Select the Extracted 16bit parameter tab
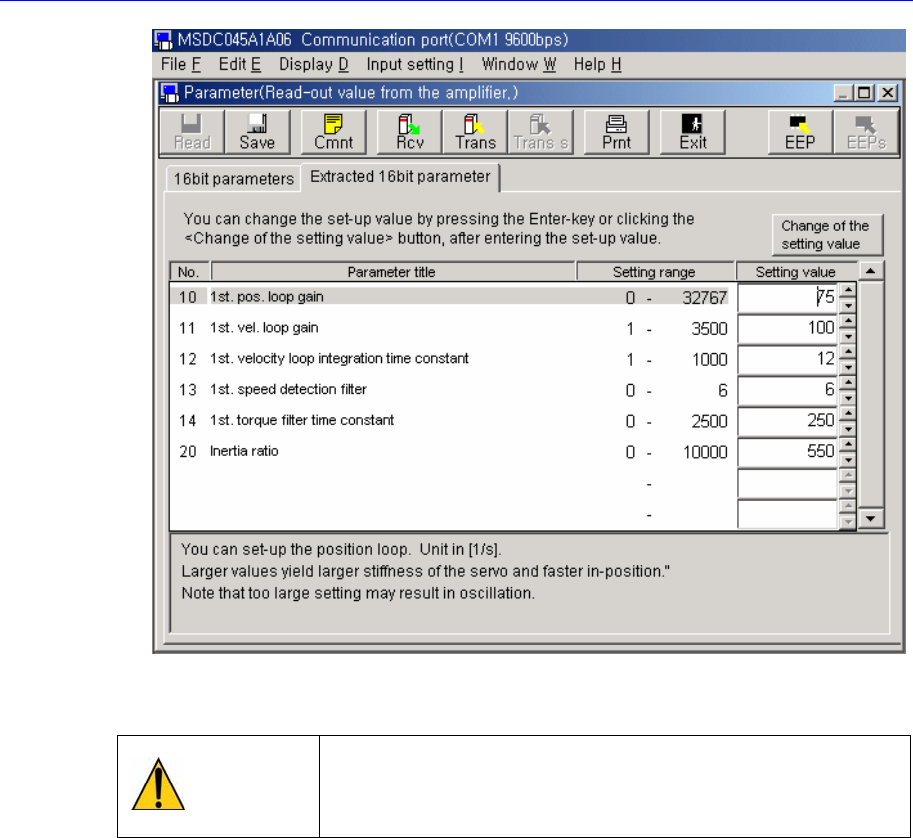913x838 pixels. pos(400,177)
